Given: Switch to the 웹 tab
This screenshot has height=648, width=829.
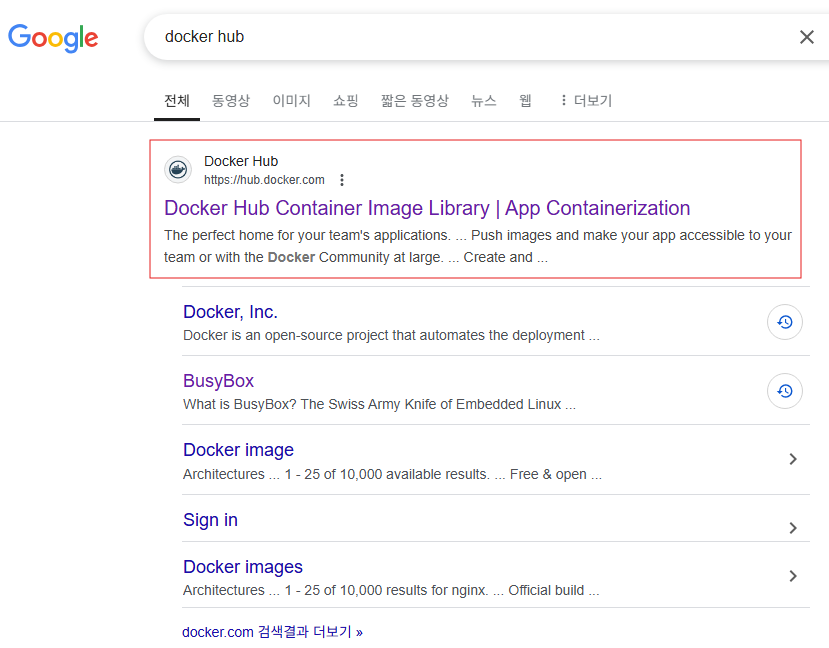Looking at the screenshot, I should coord(525,100).
